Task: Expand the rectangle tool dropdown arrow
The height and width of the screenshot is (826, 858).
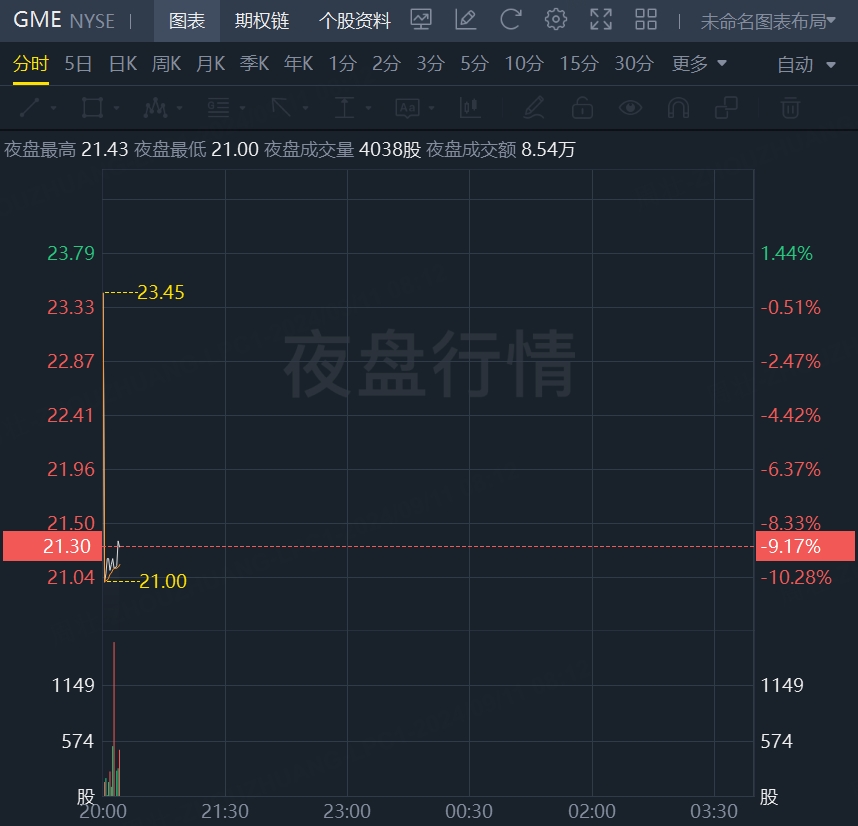Action: coord(117,108)
